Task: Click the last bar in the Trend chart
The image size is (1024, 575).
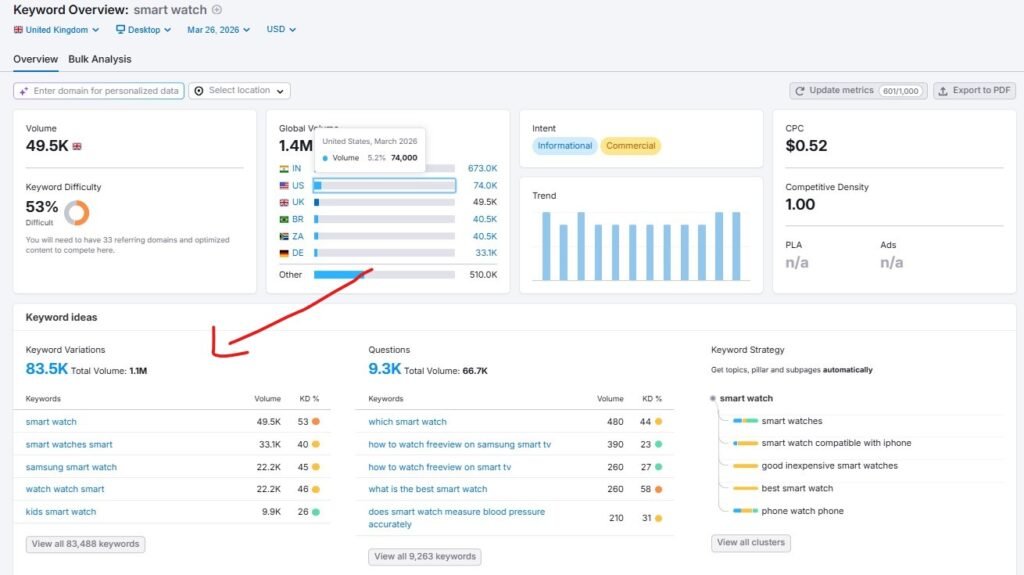Action: tap(736, 246)
